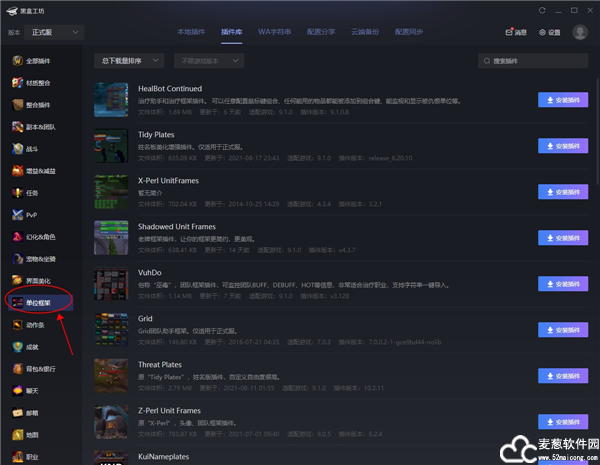The width and height of the screenshot is (600, 465).
Task: Open 设置 settings gear
Action: coord(549,33)
